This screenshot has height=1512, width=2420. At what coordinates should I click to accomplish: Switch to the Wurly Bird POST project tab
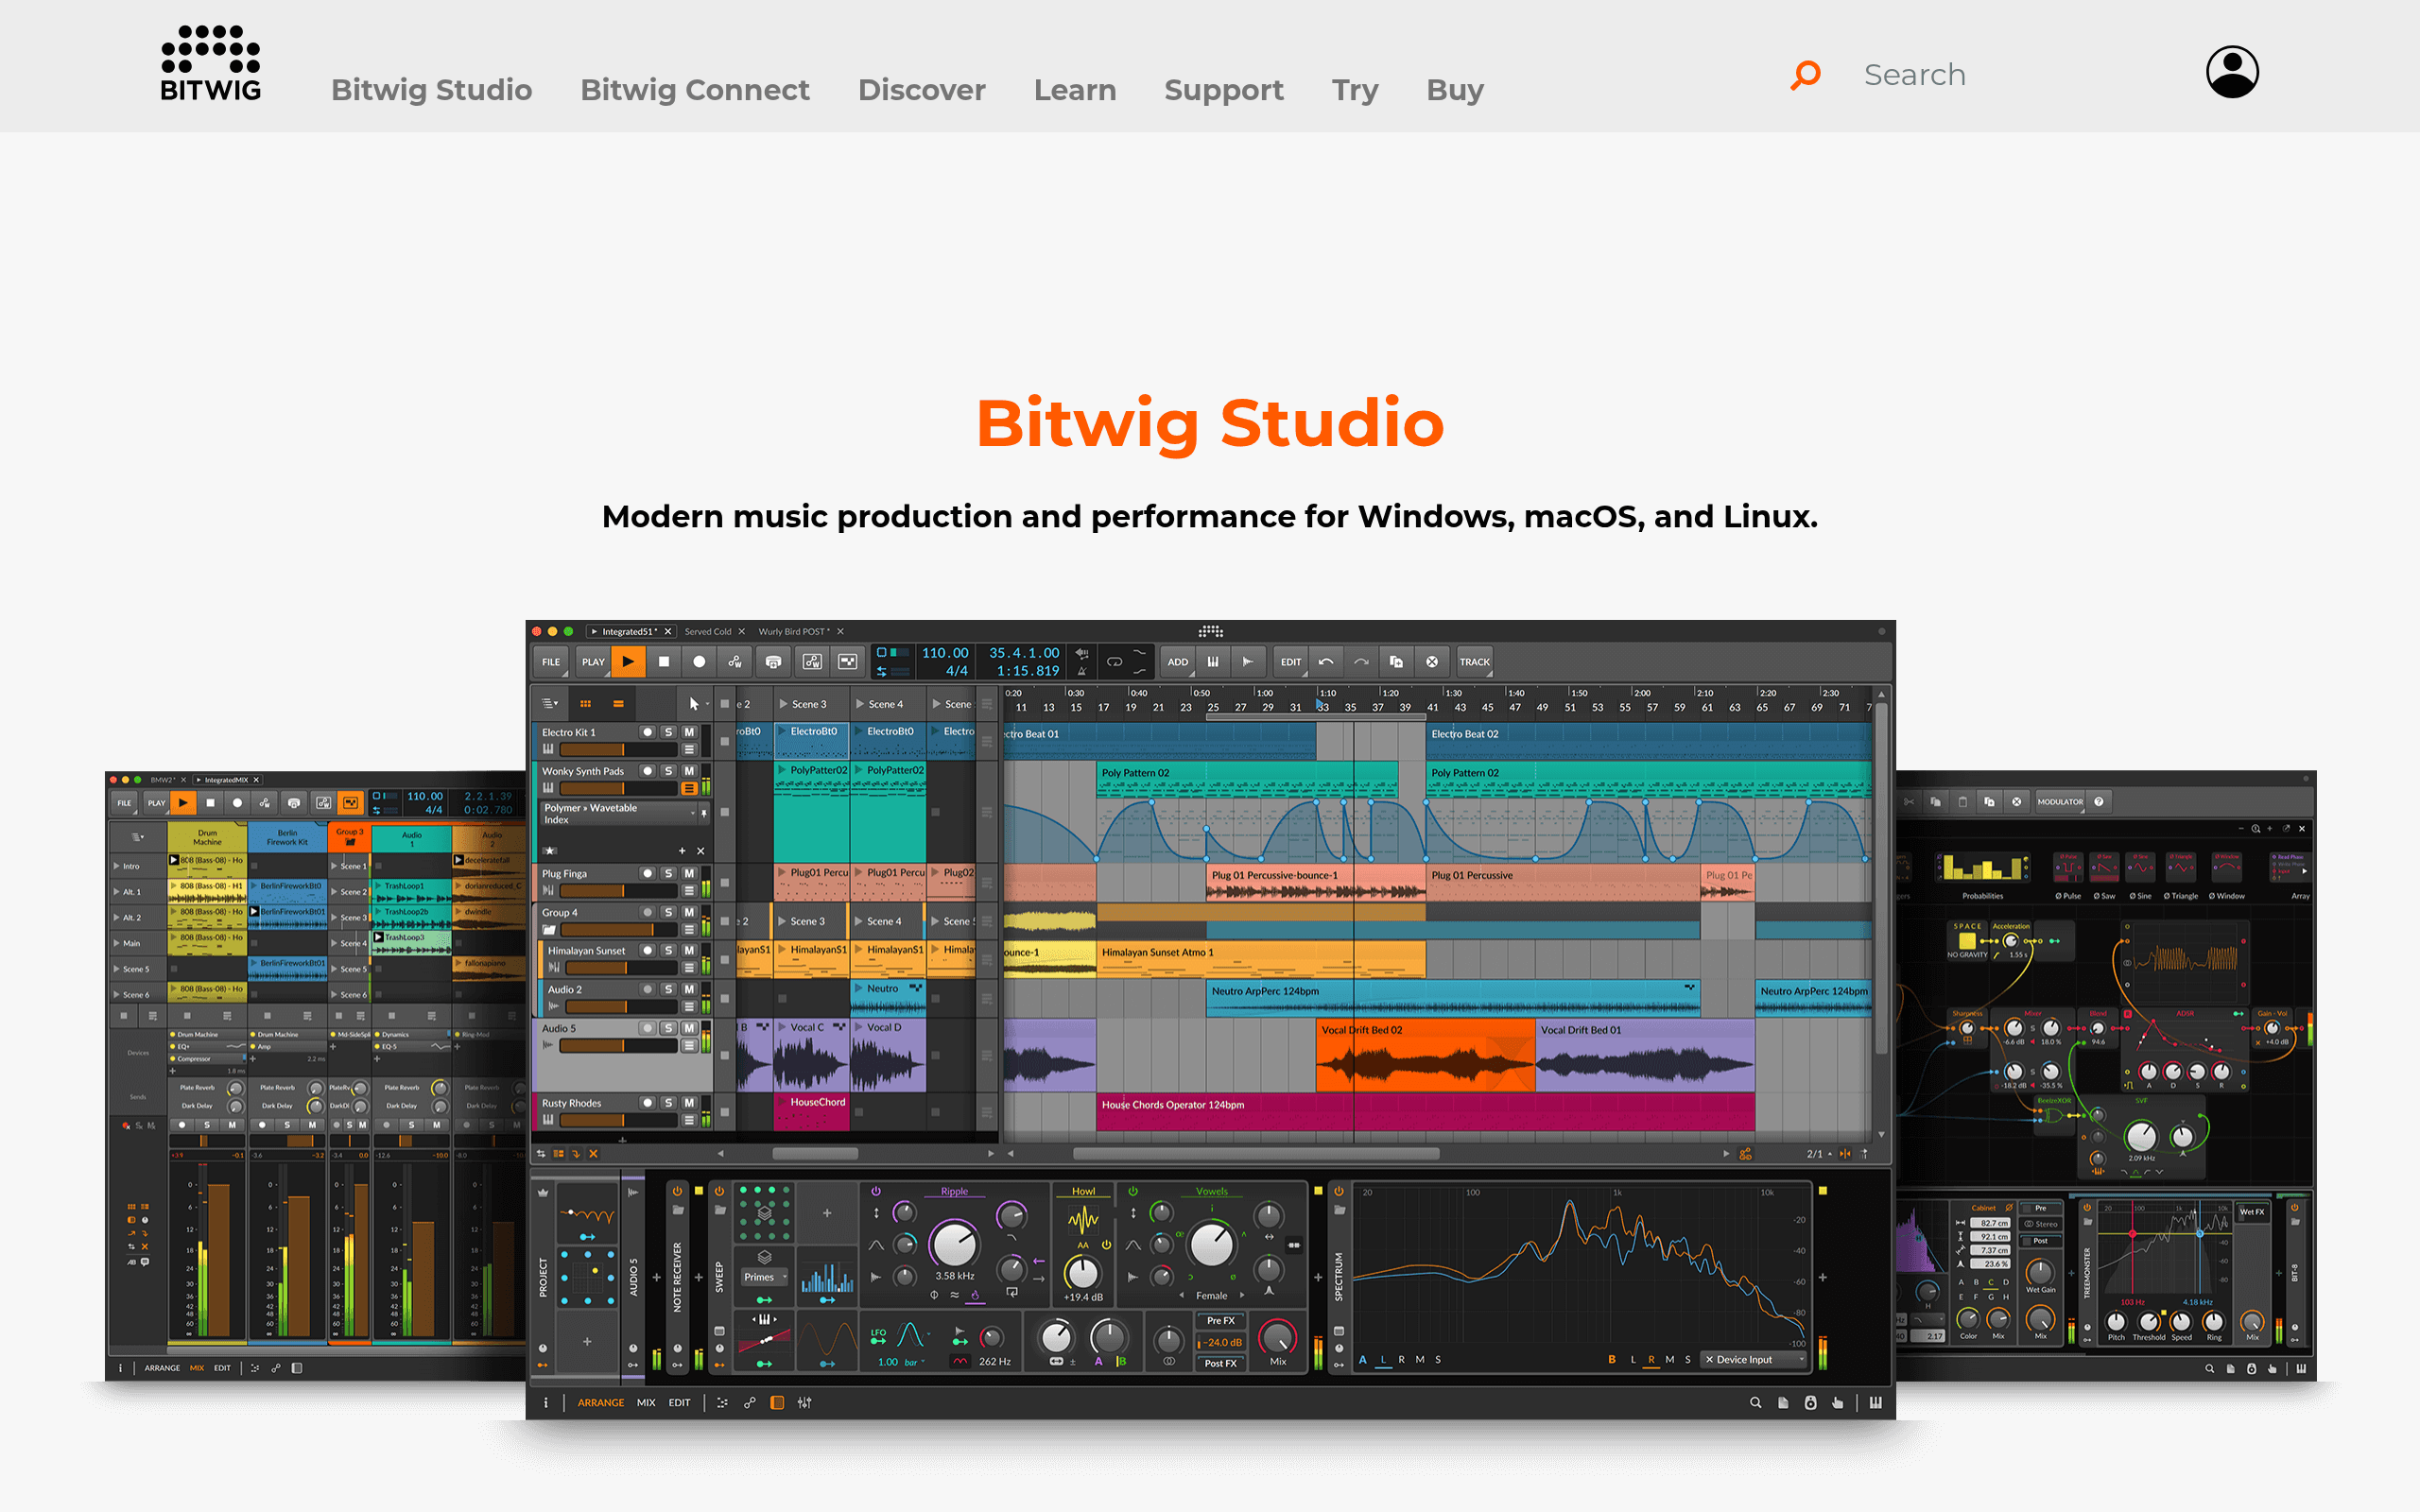[794, 631]
